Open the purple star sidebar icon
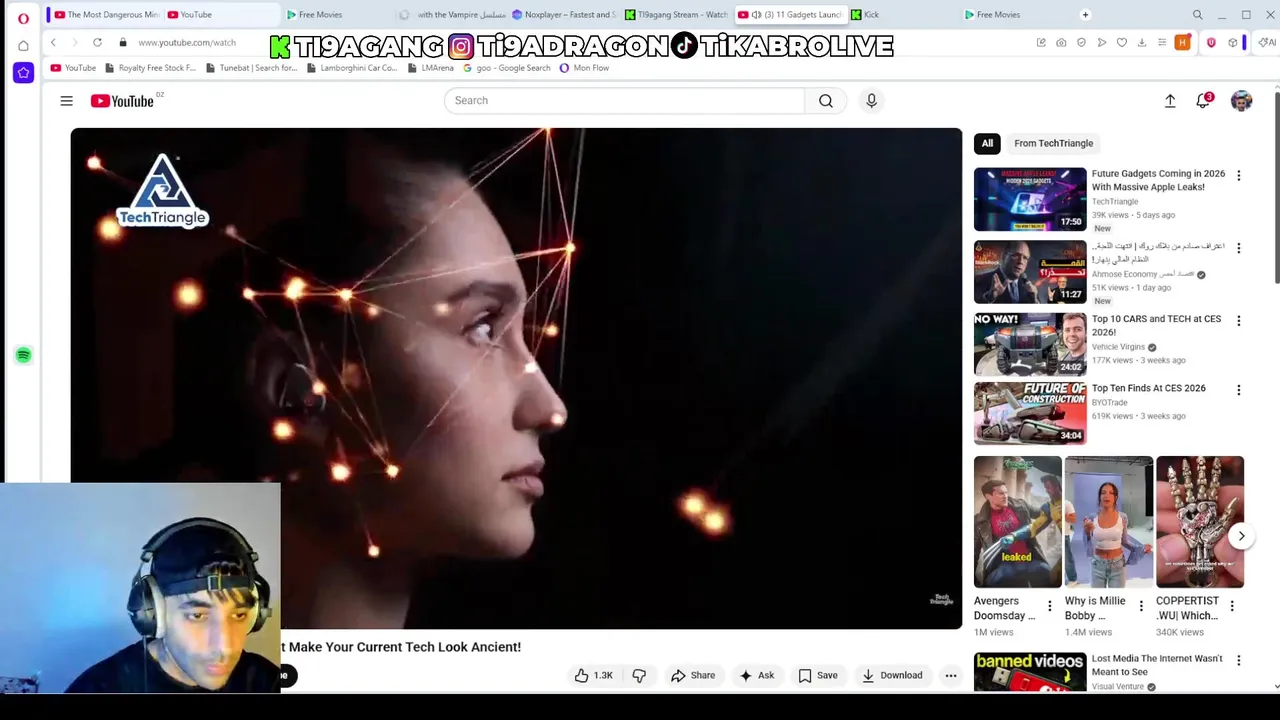The height and width of the screenshot is (720, 1280). (x=23, y=72)
